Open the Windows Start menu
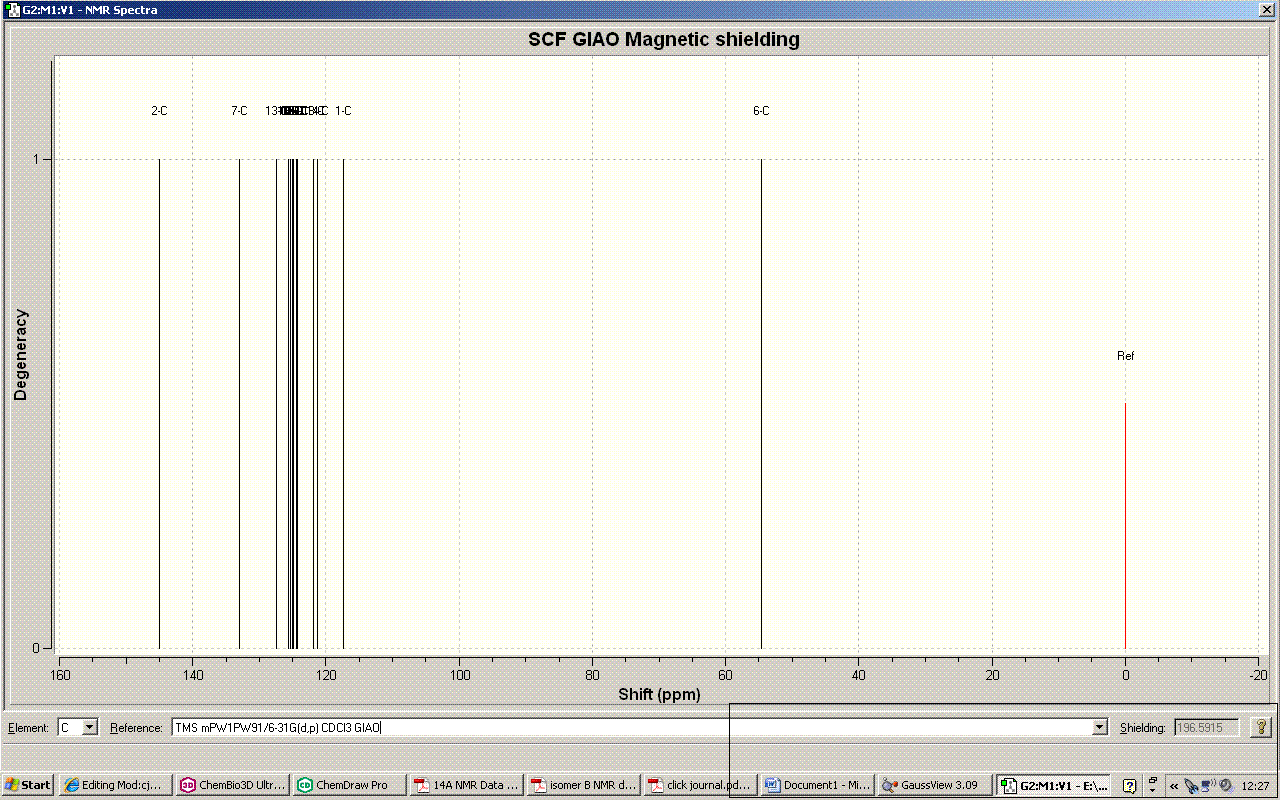This screenshot has width=1280, height=800. pyautogui.click(x=28, y=785)
